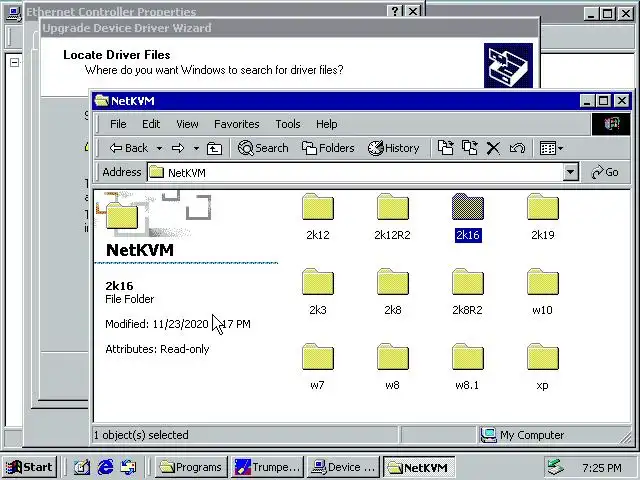Click the NetKVM title bar folder icon
This screenshot has width=640, height=480.
point(102,101)
